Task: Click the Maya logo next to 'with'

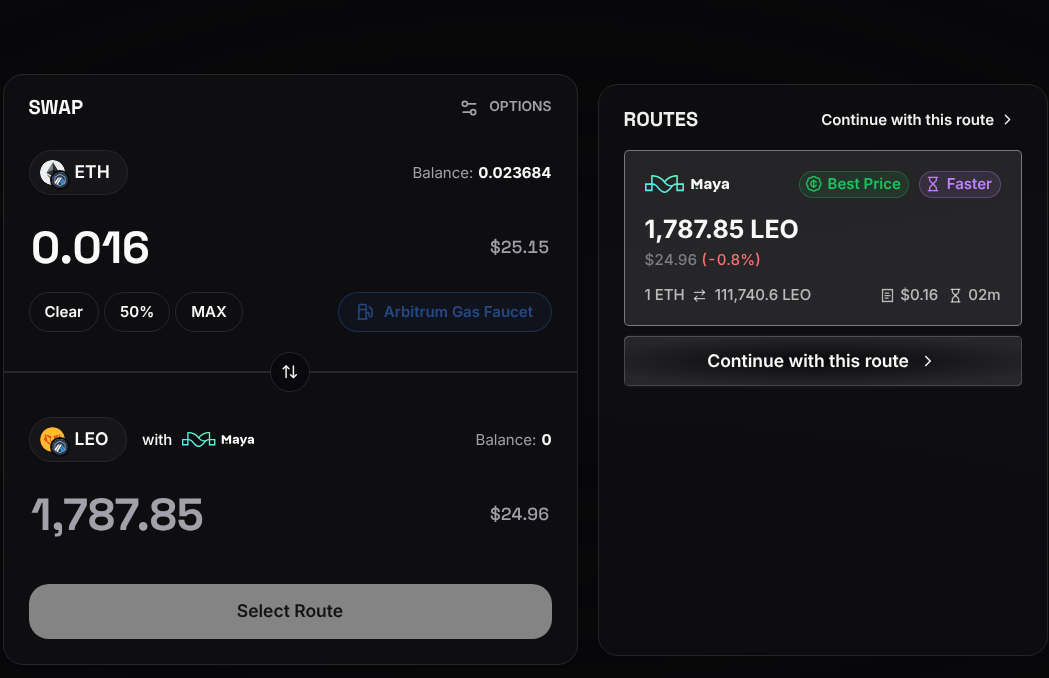Action: [x=199, y=440]
